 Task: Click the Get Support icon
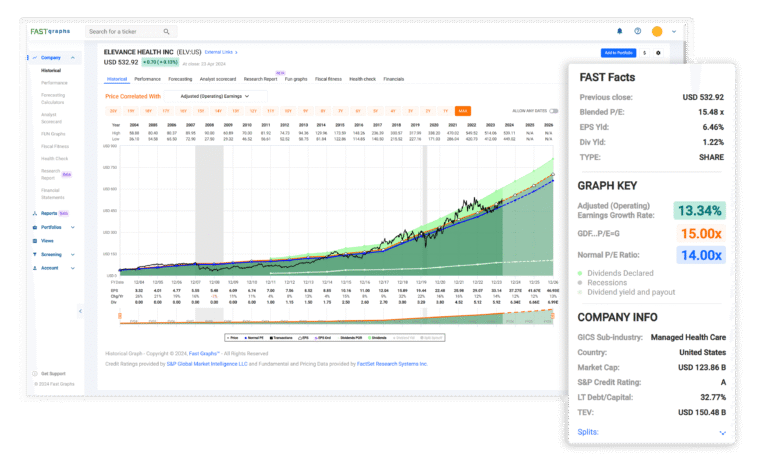point(35,374)
